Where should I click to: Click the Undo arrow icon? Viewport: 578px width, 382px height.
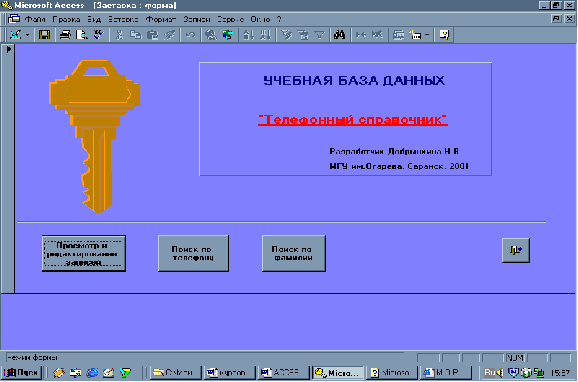pos(190,35)
